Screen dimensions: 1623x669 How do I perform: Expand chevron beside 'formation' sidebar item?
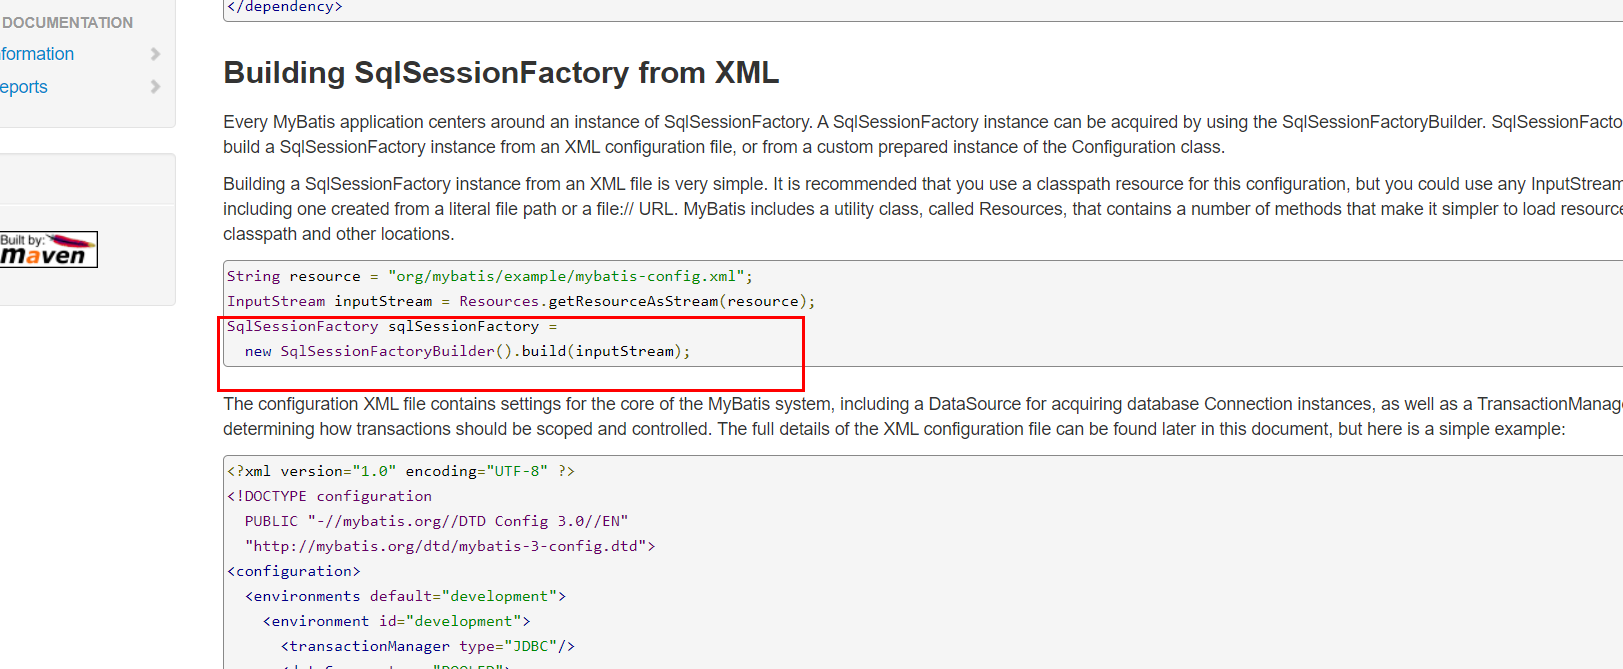(x=155, y=54)
